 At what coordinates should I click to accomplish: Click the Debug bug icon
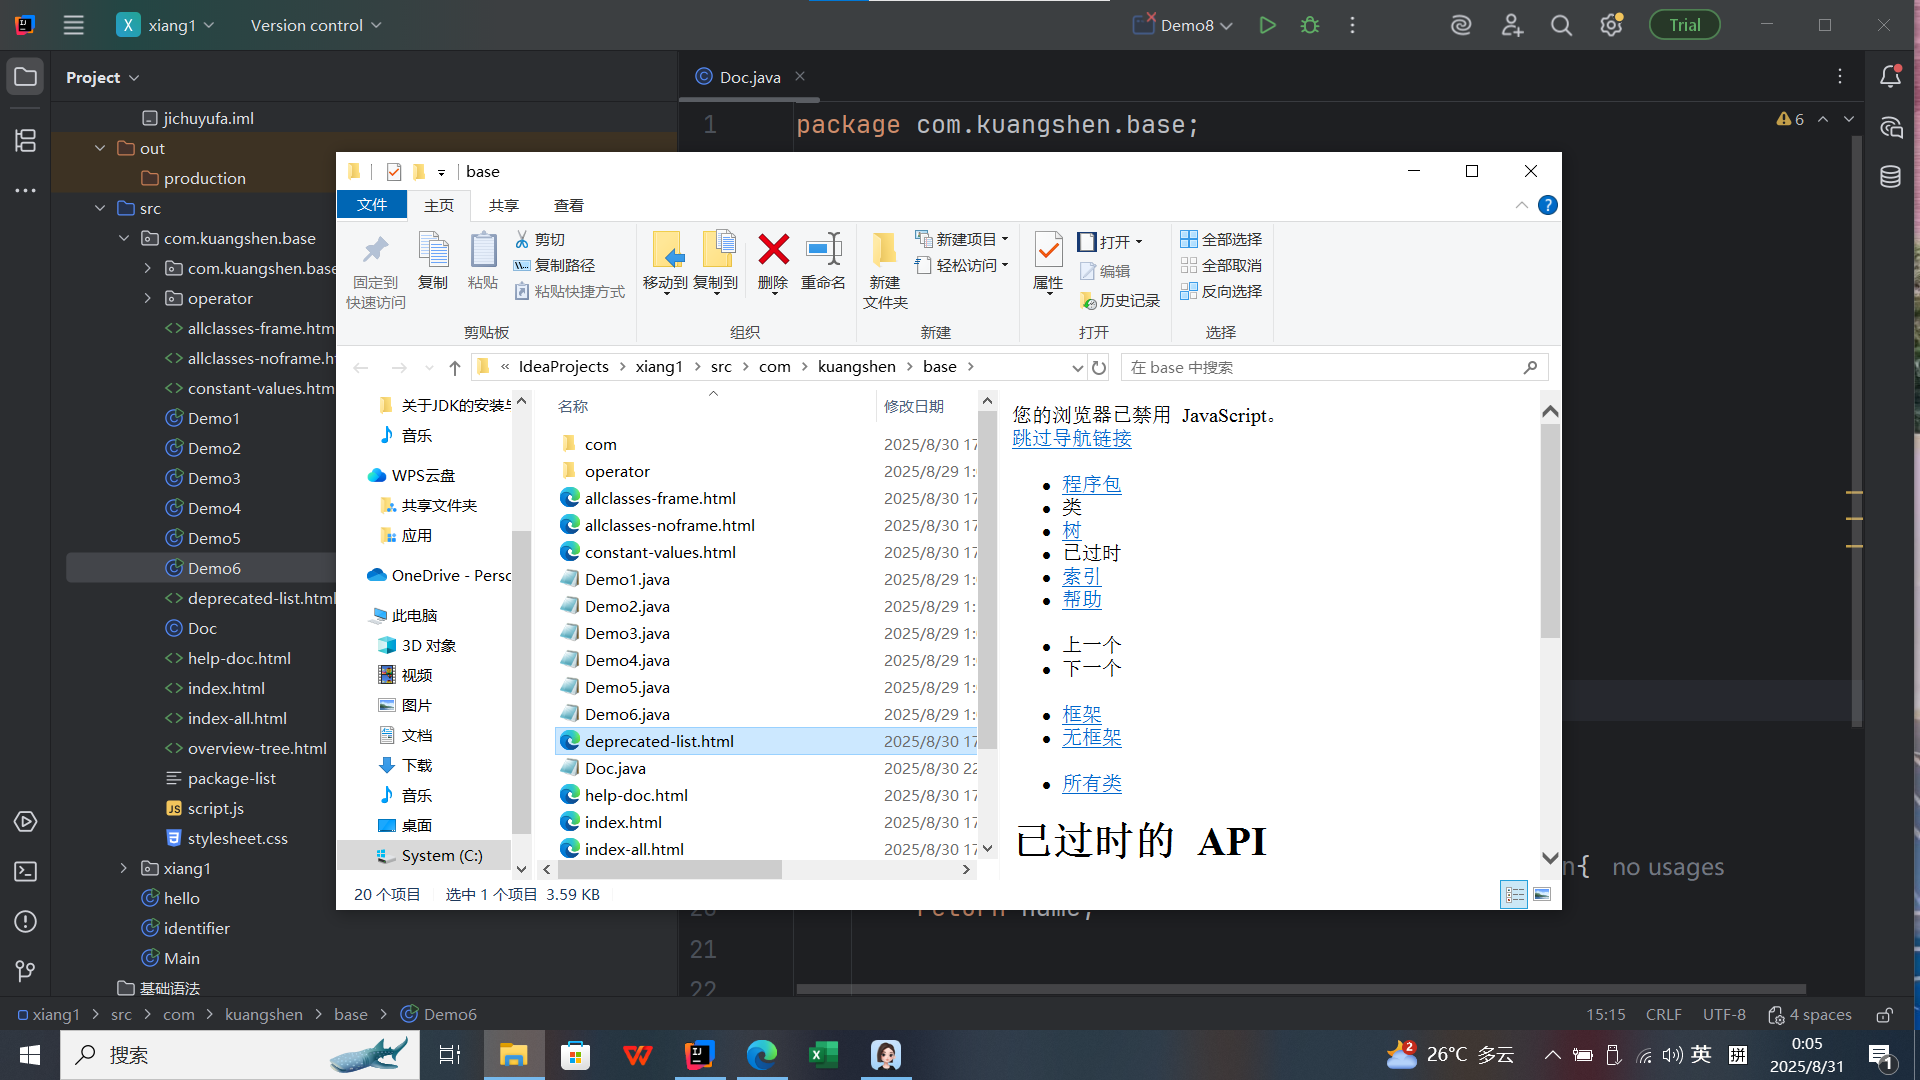coord(1310,25)
